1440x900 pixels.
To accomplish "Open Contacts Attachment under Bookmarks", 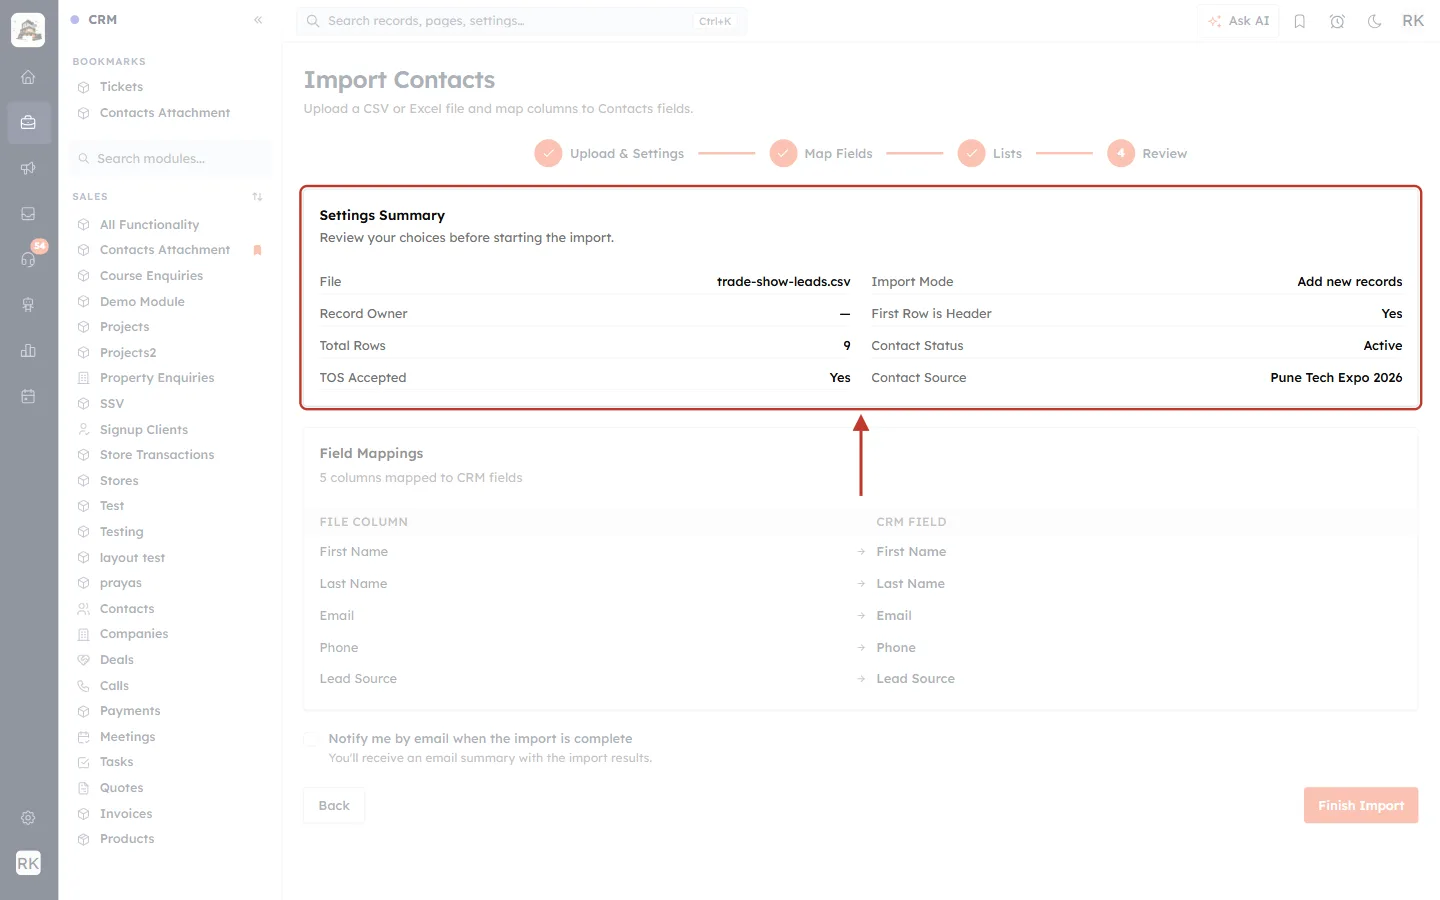I will [x=165, y=113].
